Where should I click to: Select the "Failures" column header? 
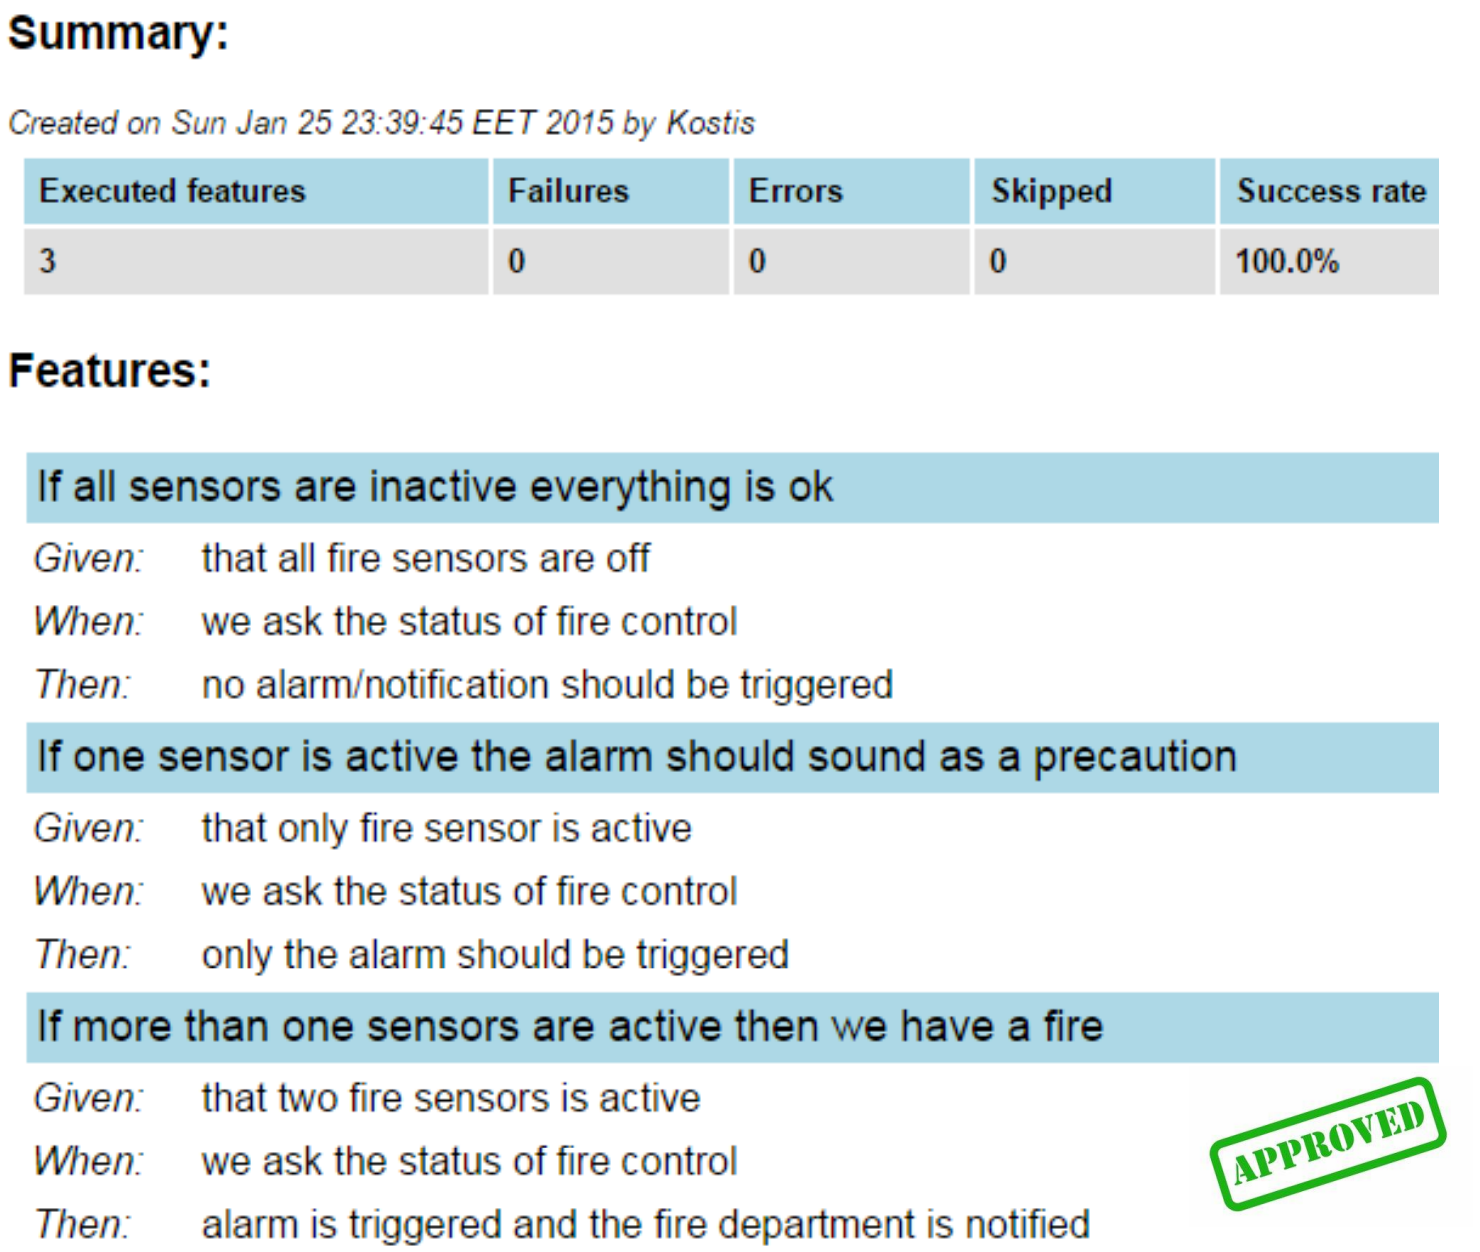[568, 191]
